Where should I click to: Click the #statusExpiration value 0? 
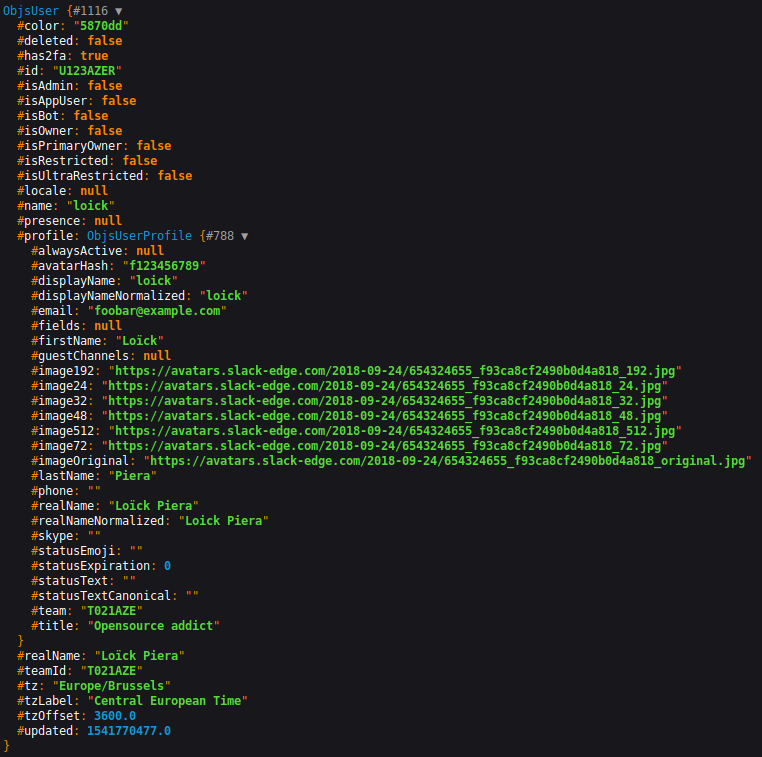click(167, 566)
